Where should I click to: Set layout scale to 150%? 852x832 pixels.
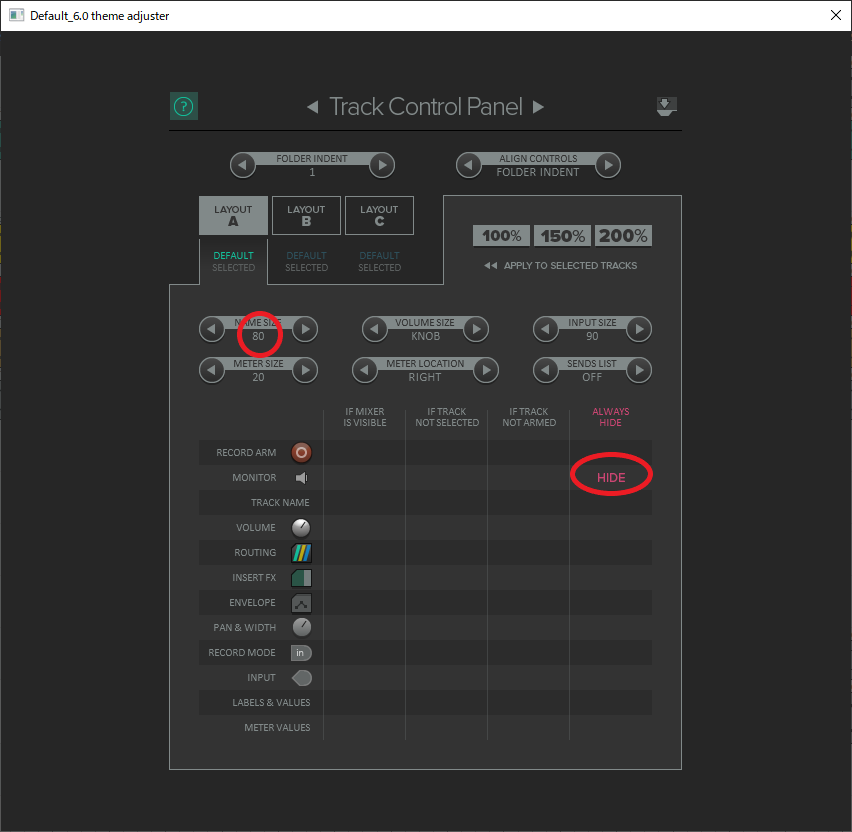tap(563, 236)
